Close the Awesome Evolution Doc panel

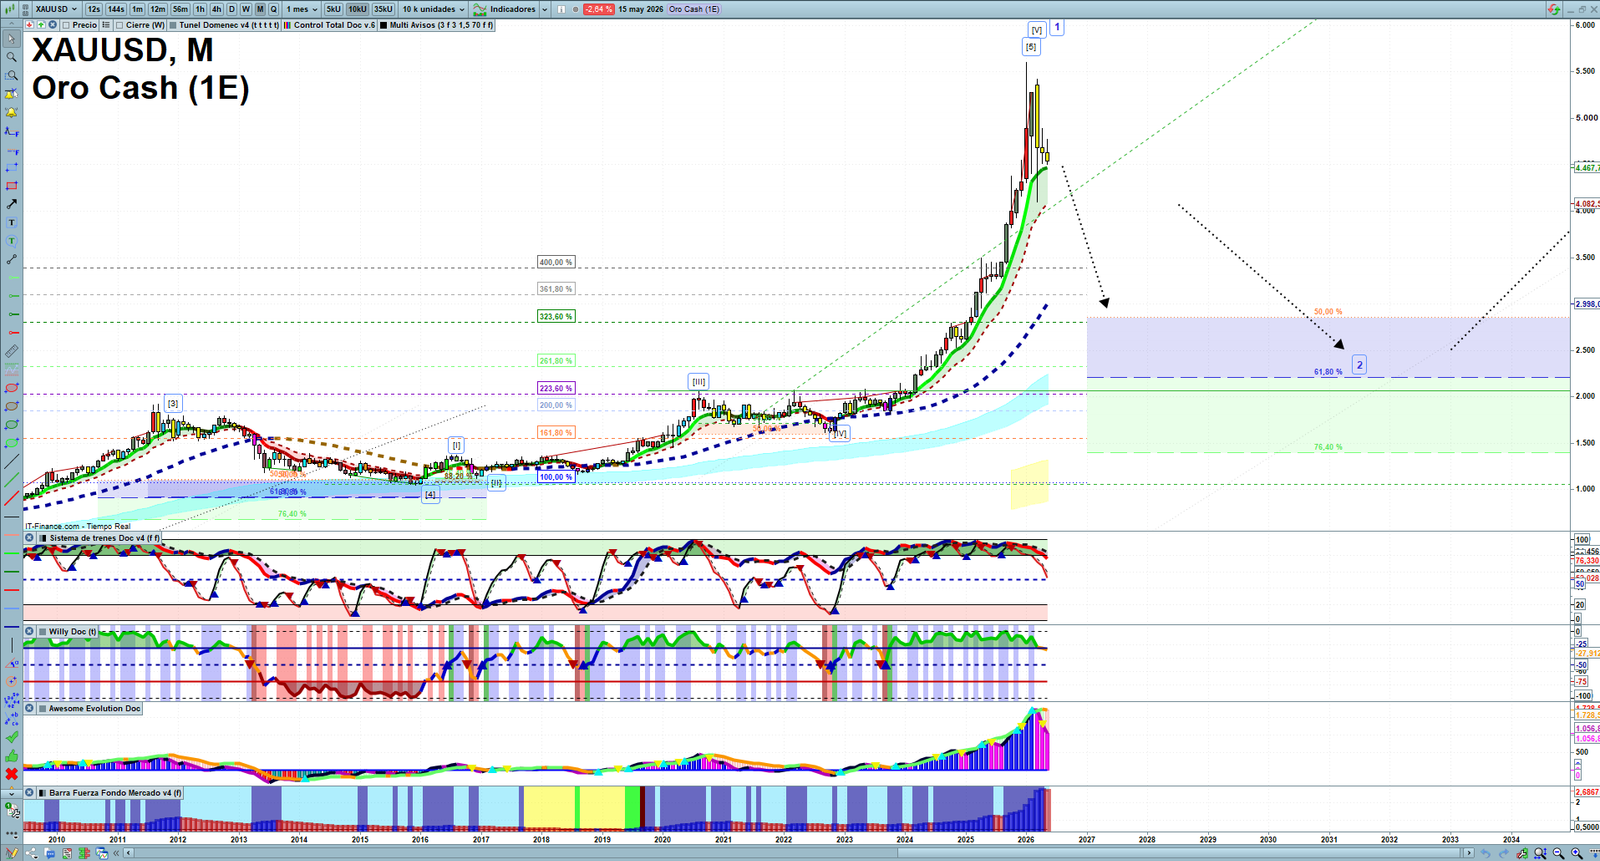[x=29, y=708]
